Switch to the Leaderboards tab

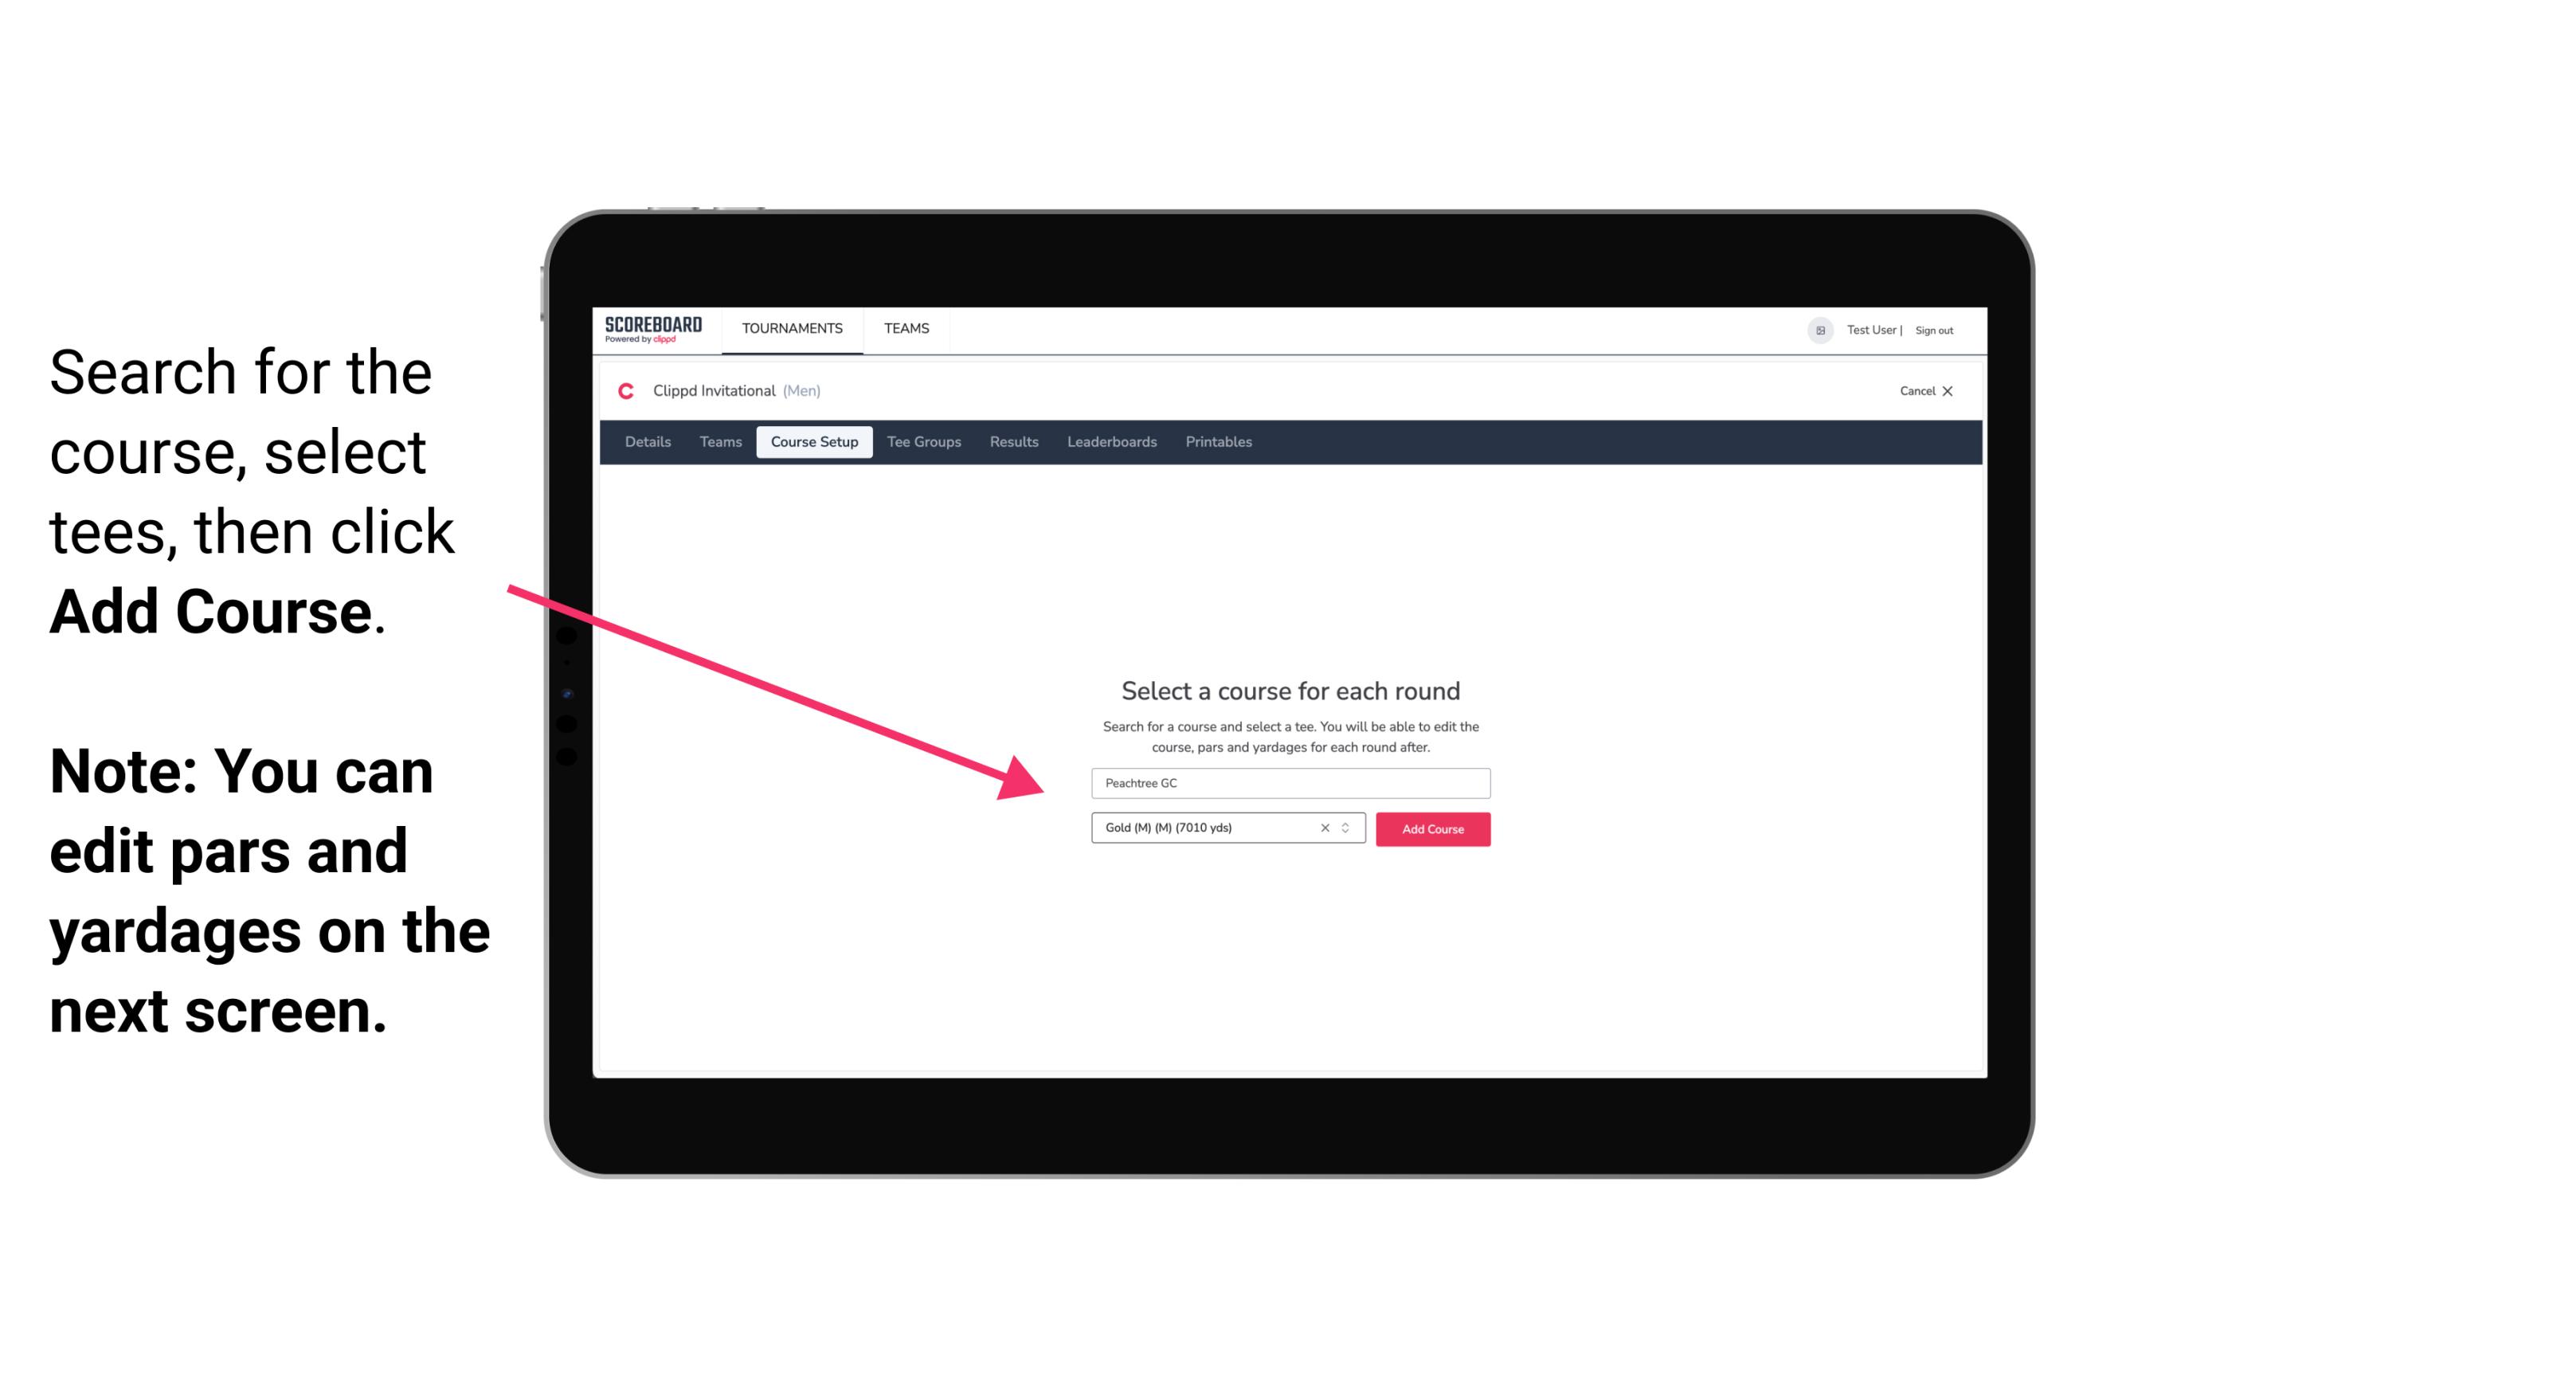pyautogui.click(x=1110, y=442)
